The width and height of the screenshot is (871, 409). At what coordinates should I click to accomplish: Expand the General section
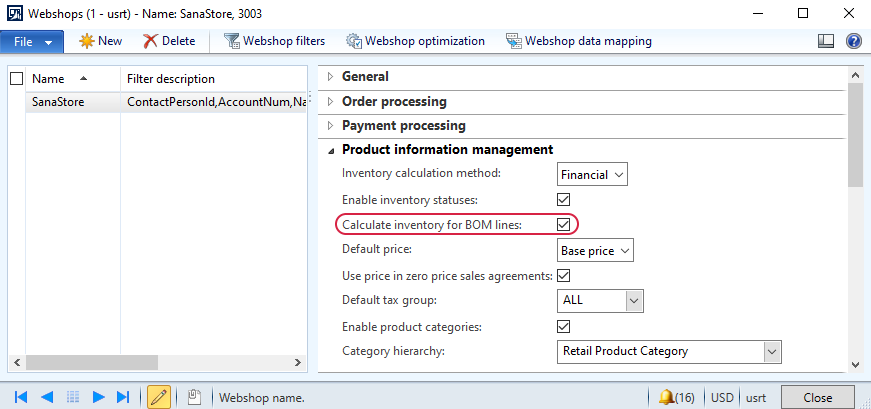click(x=365, y=77)
